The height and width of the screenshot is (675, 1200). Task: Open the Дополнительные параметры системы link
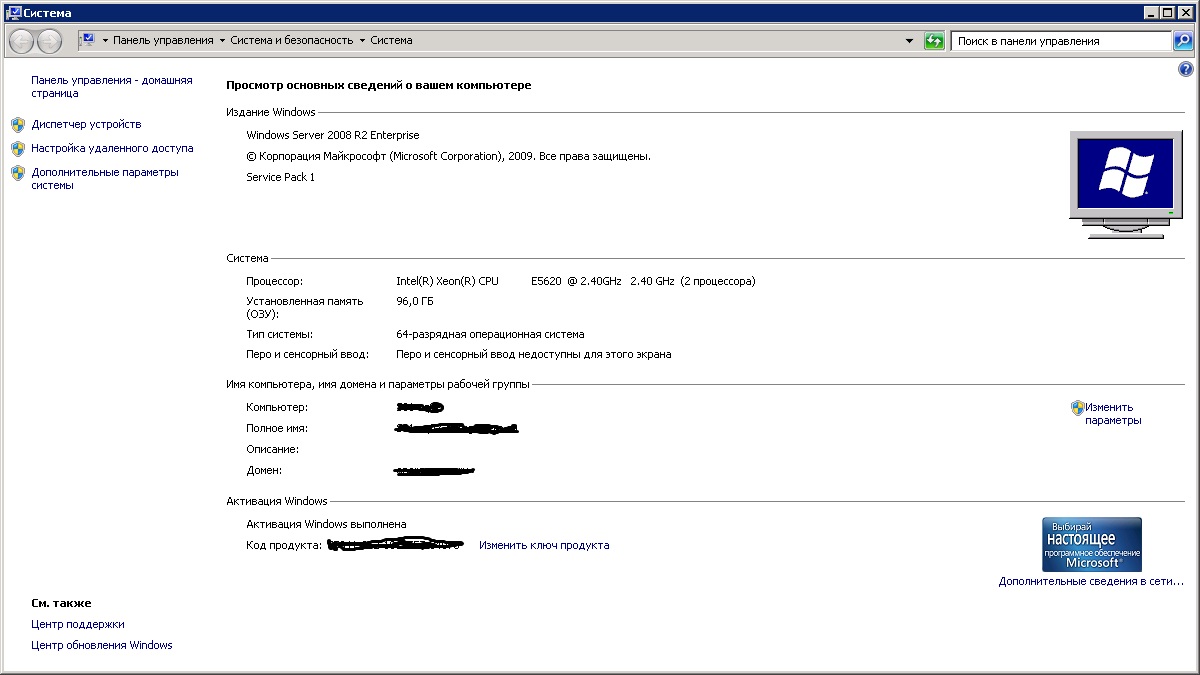coord(105,179)
